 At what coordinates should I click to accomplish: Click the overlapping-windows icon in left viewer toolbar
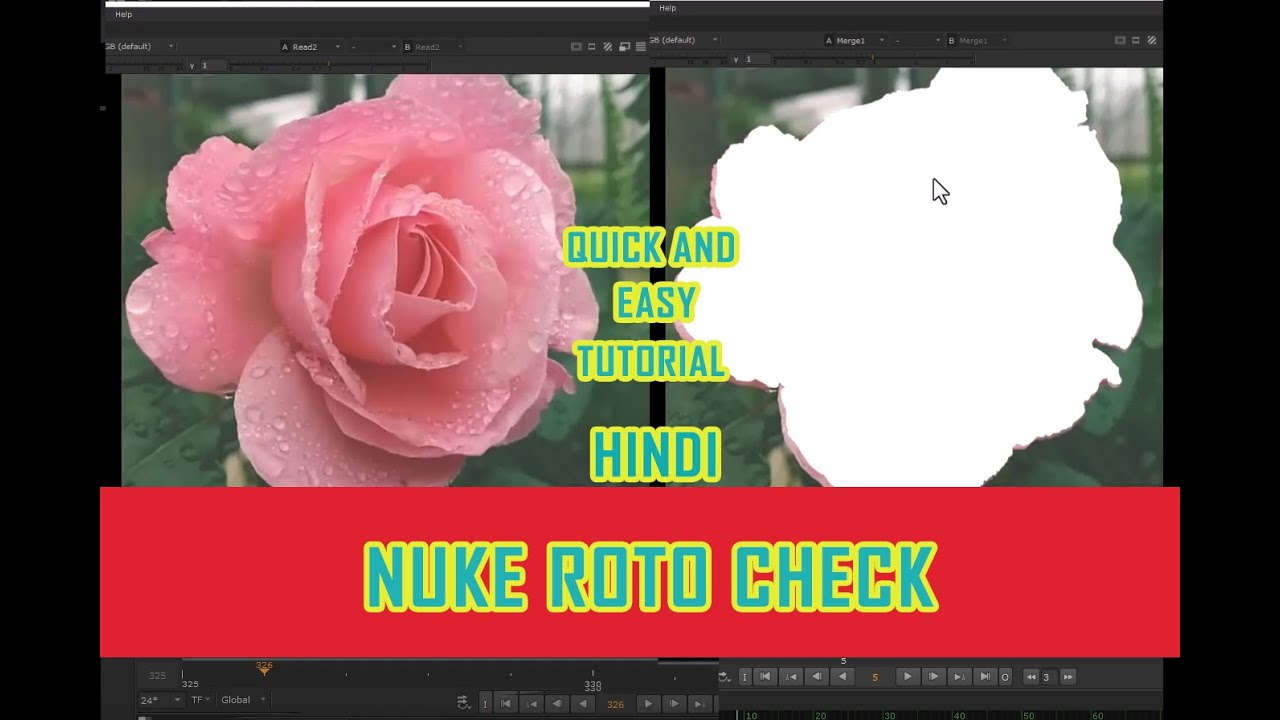(624, 47)
